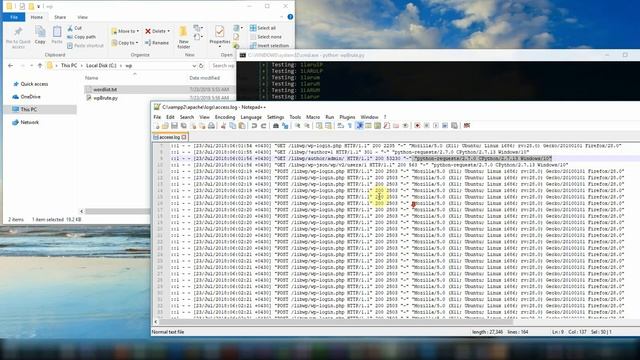Collapse the Explorer ribbon with the chevron

coord(282,17)
